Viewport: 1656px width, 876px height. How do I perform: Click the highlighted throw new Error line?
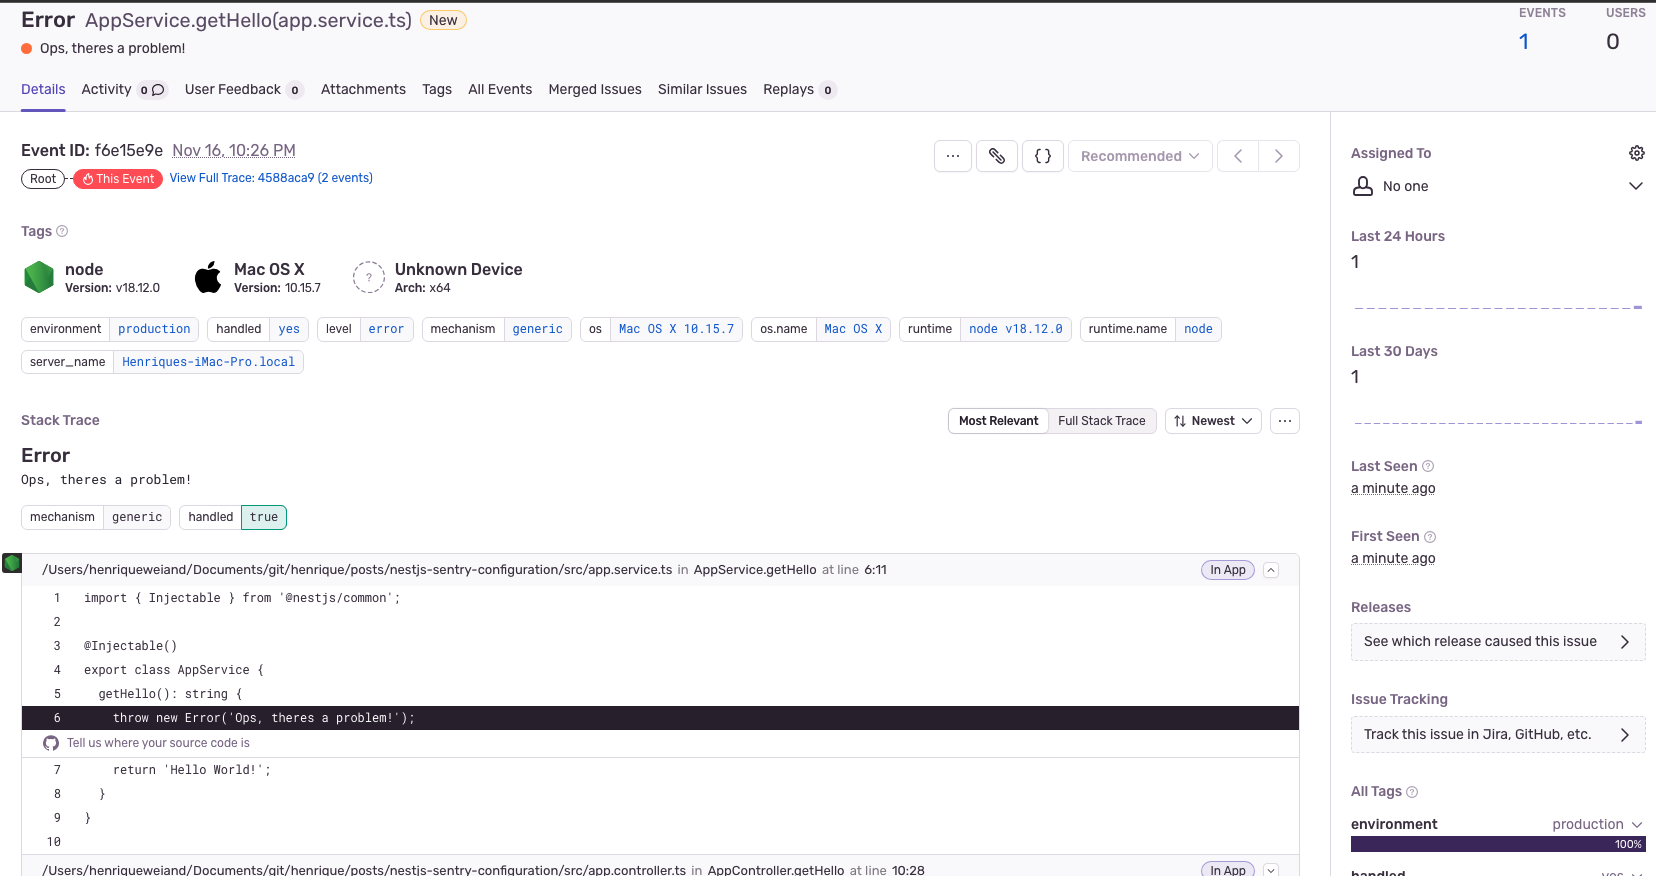coord(660,718)
